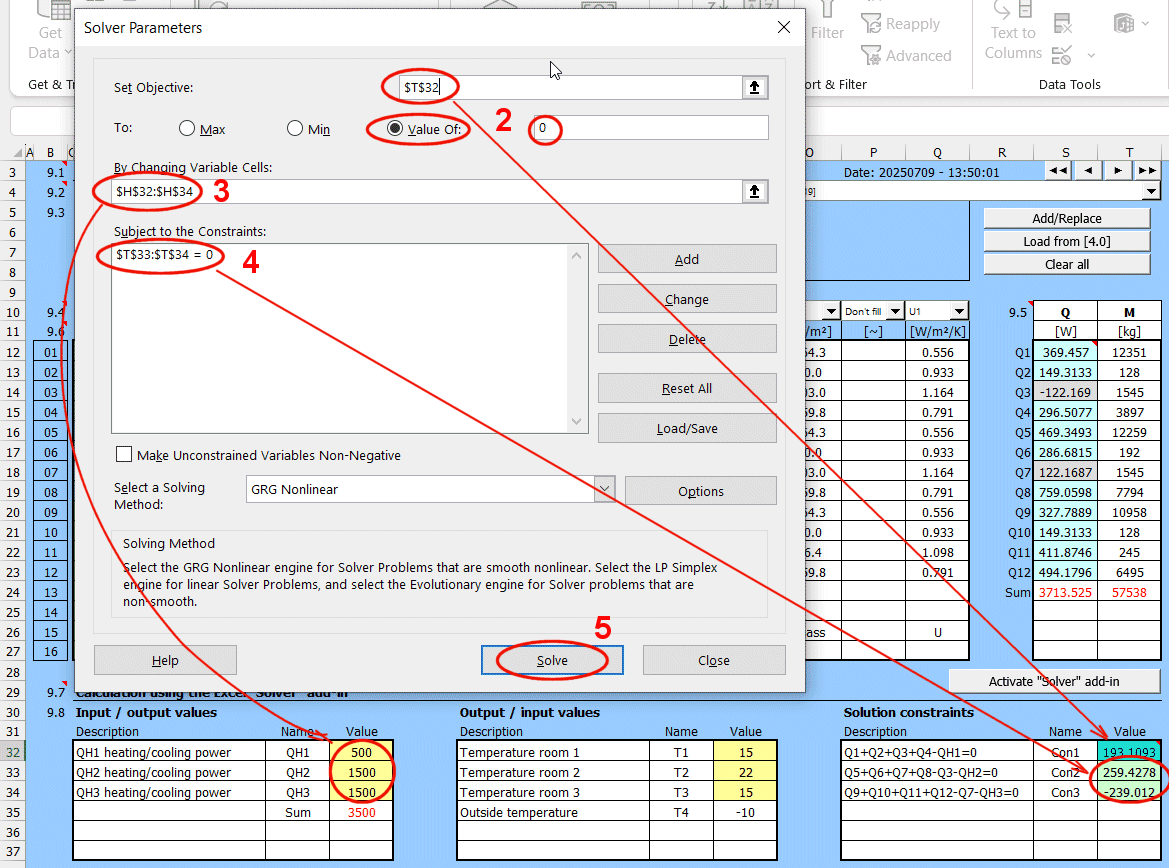Screen dimensions: 1169x868
Task: Click the Set Objective range selector arrow
Action: 755,88
